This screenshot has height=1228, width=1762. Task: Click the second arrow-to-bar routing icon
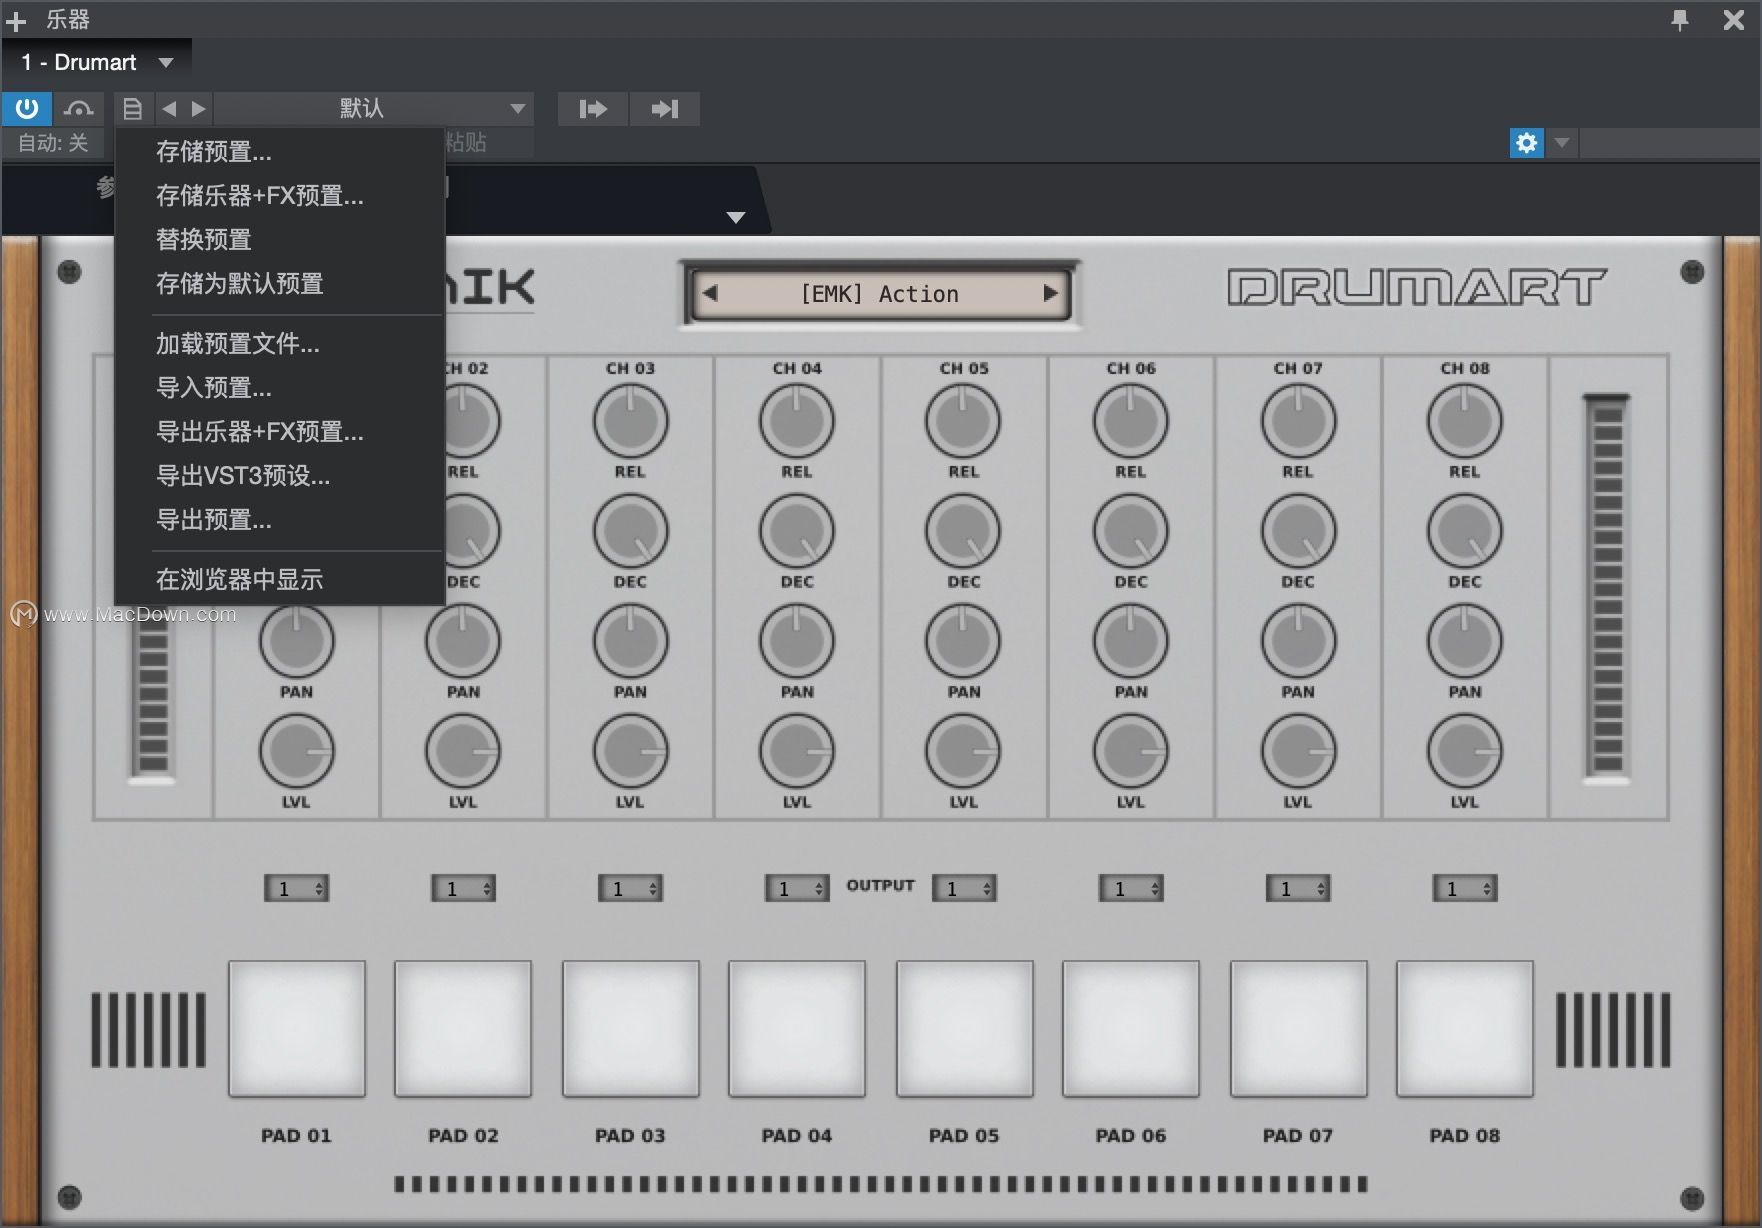665,108
